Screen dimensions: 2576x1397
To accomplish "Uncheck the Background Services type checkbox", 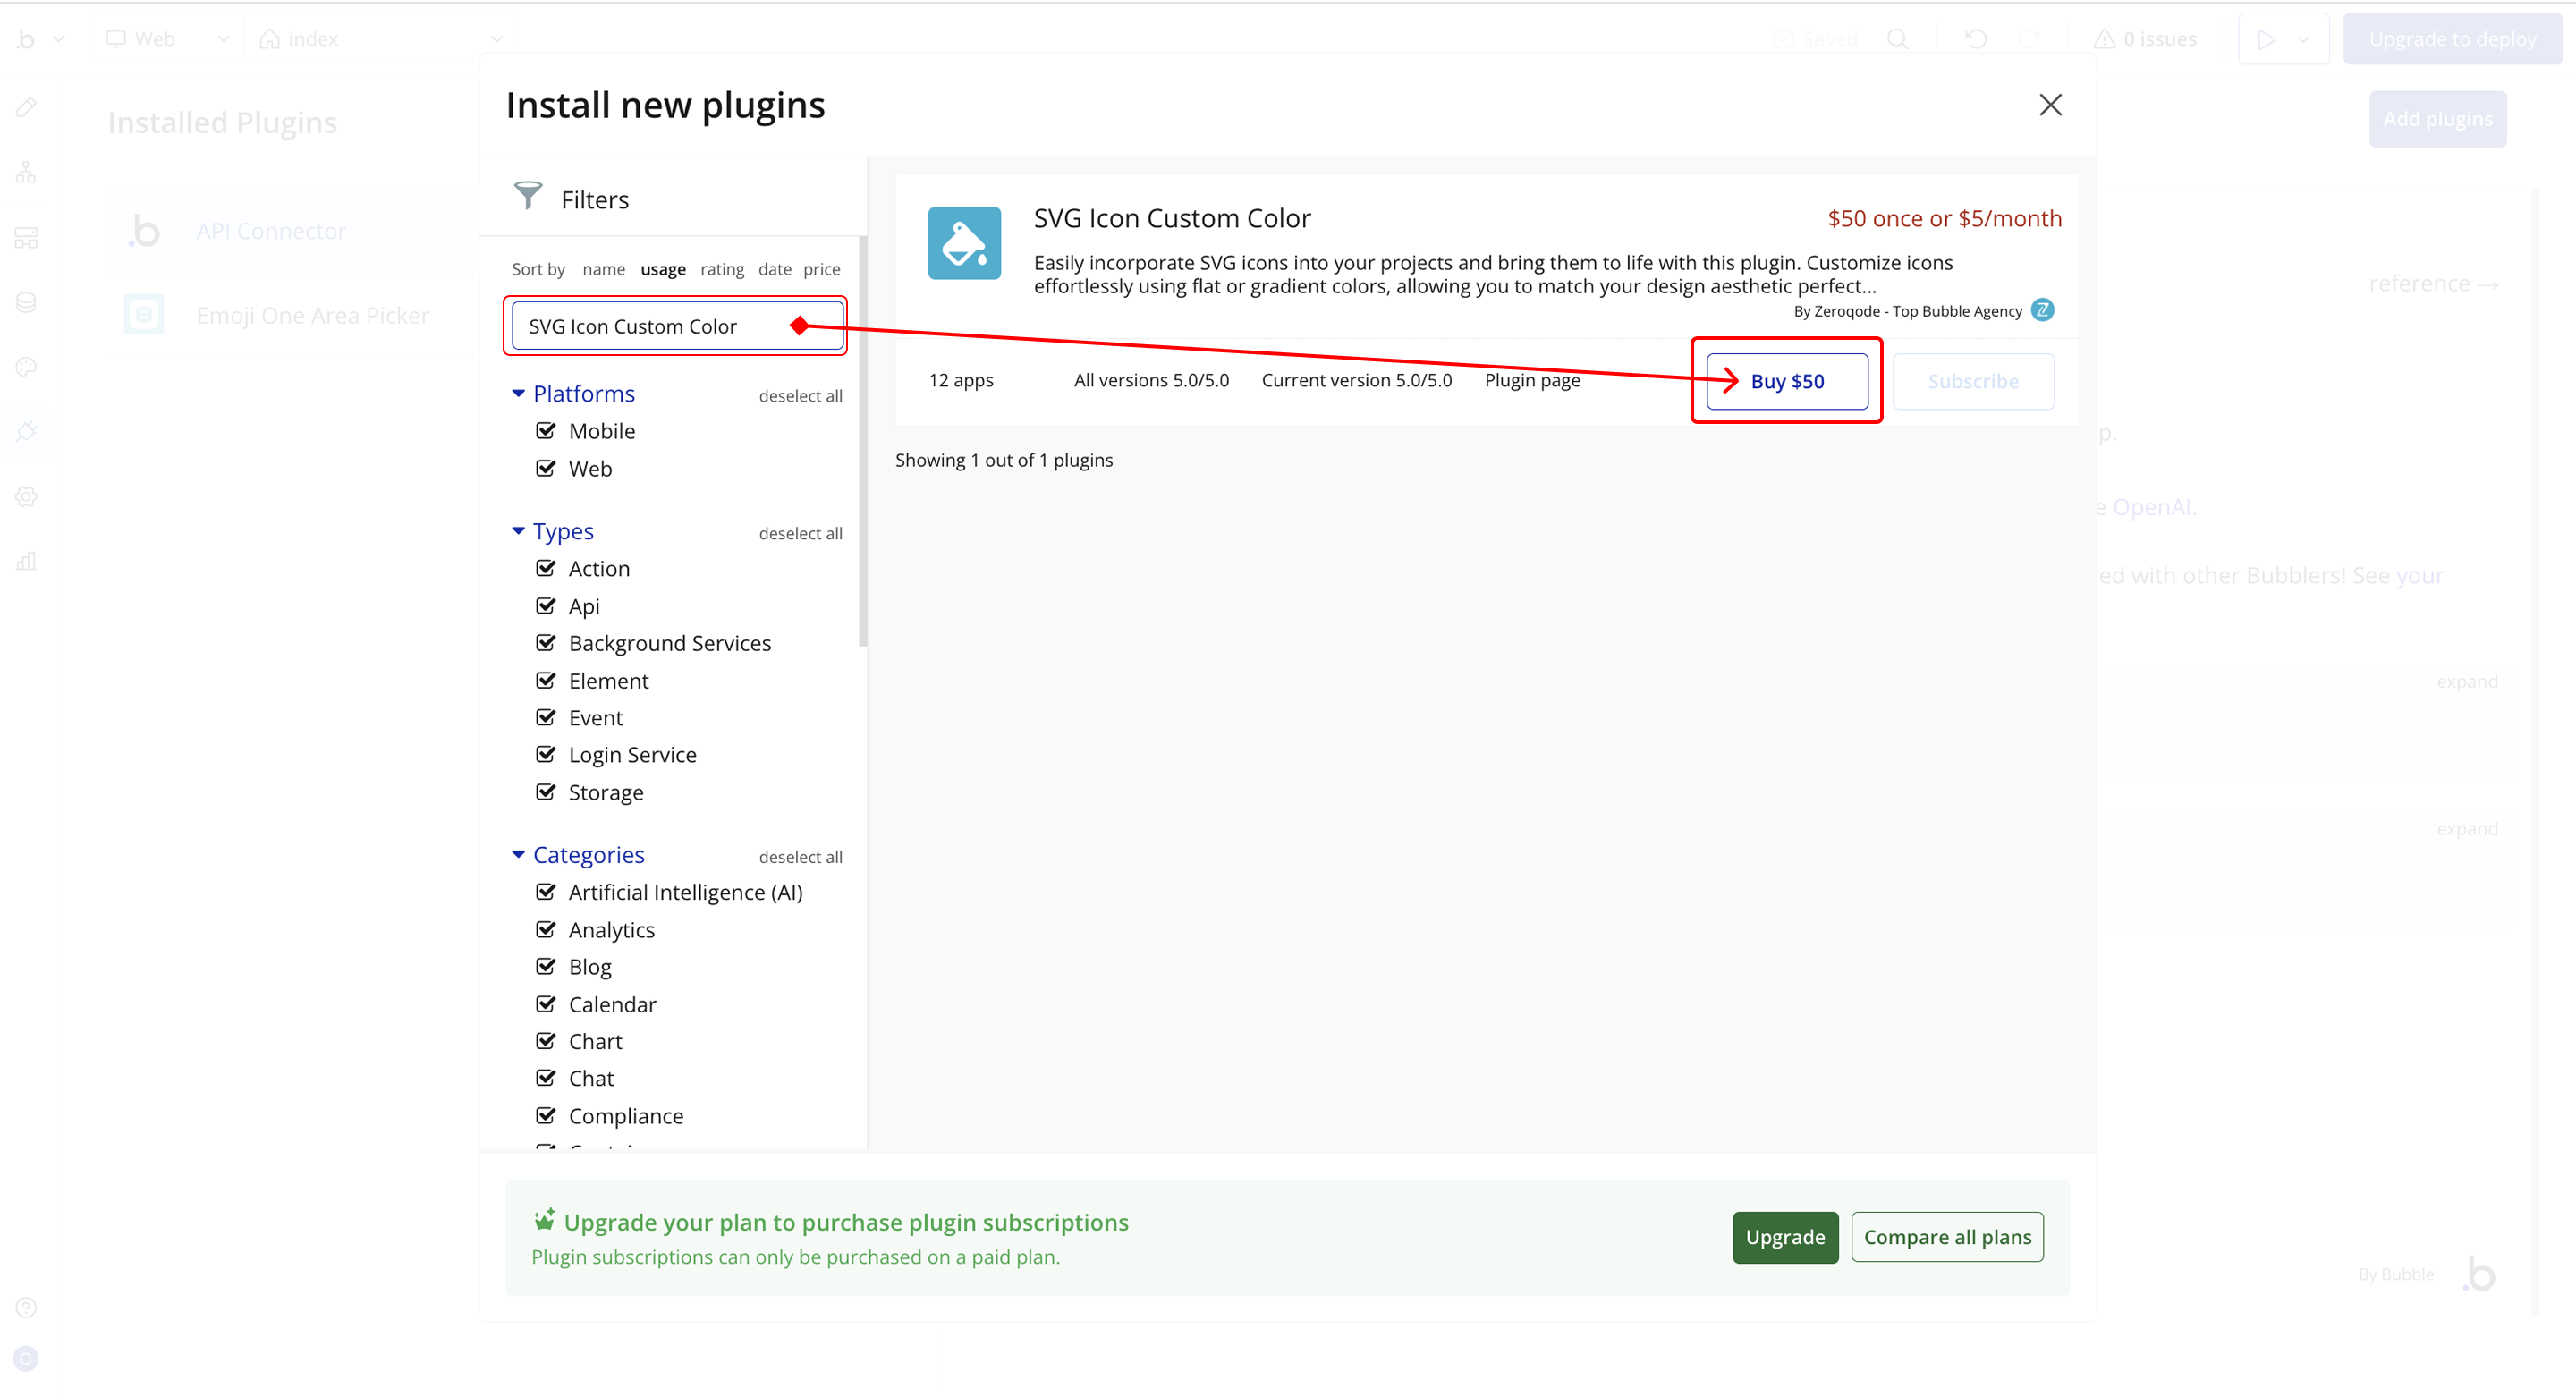I will [546, 643].
